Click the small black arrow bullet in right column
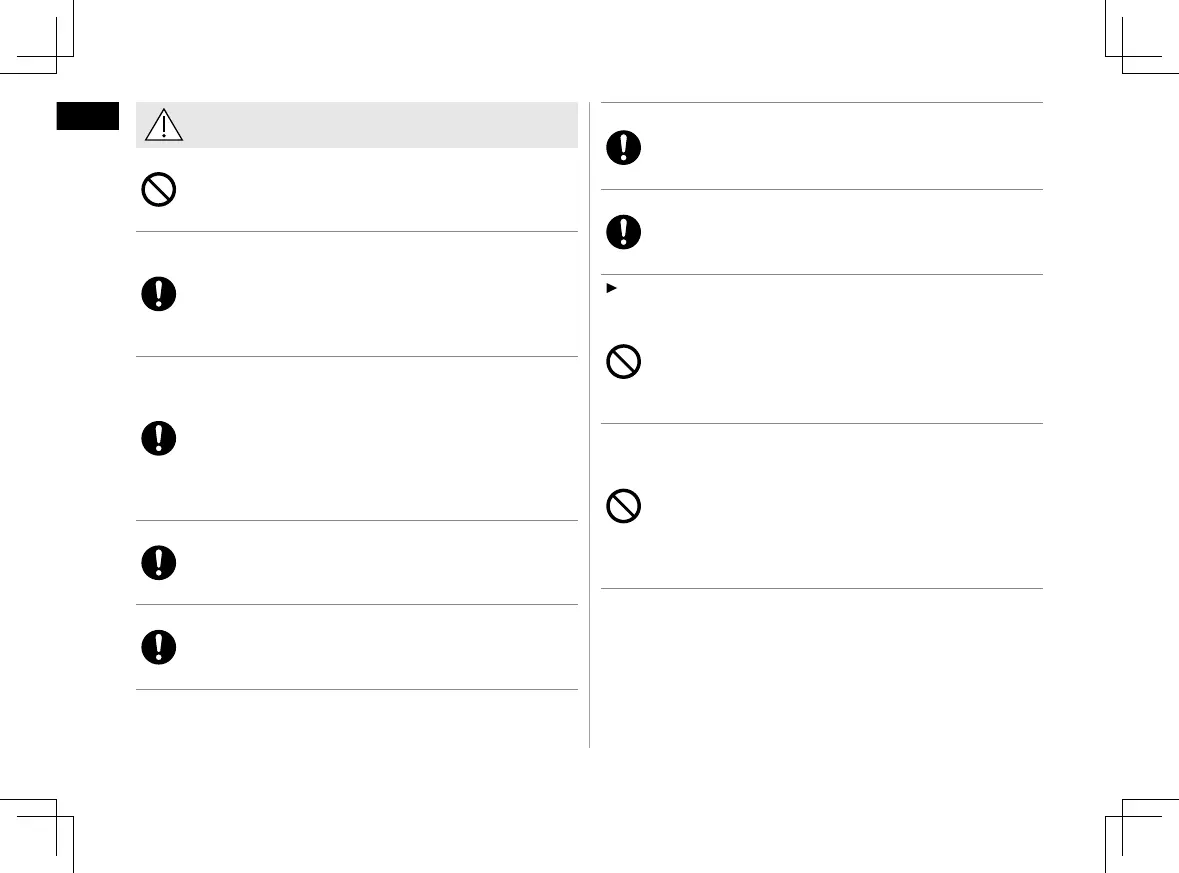The image size is (1179, 873). pyautogui.click(x=606, y=288)
